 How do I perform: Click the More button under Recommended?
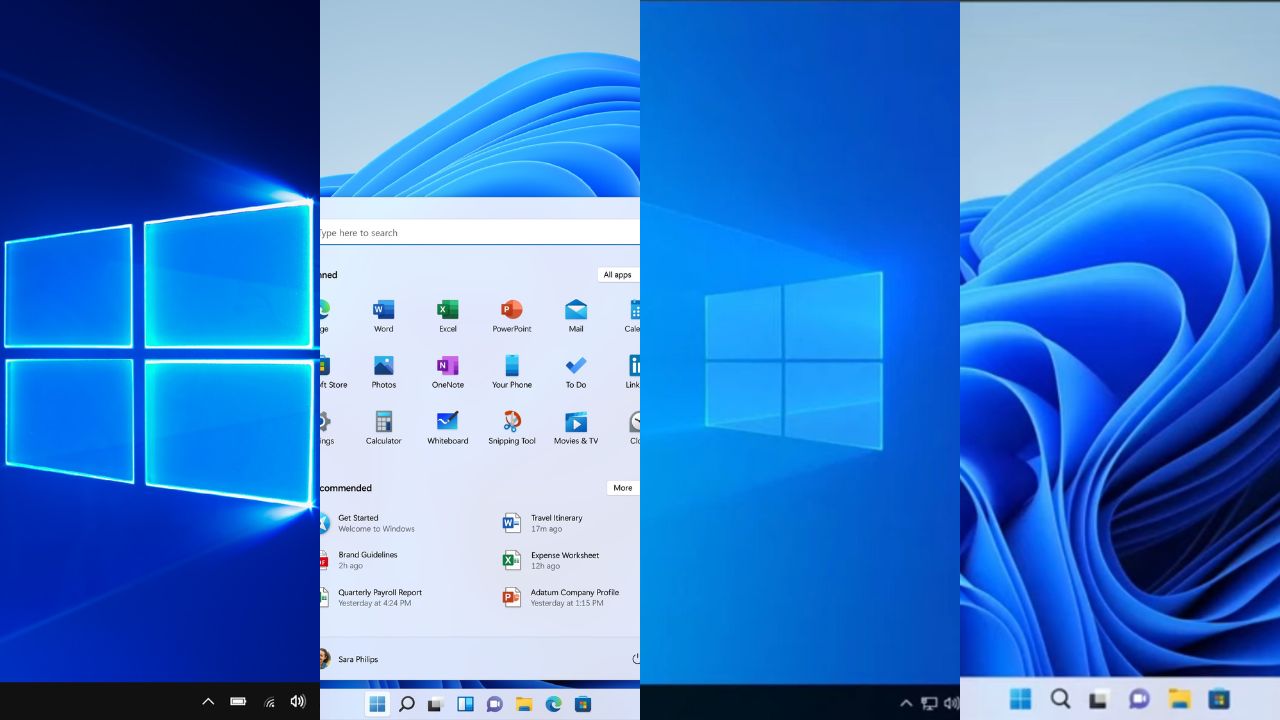coord(623,488)
